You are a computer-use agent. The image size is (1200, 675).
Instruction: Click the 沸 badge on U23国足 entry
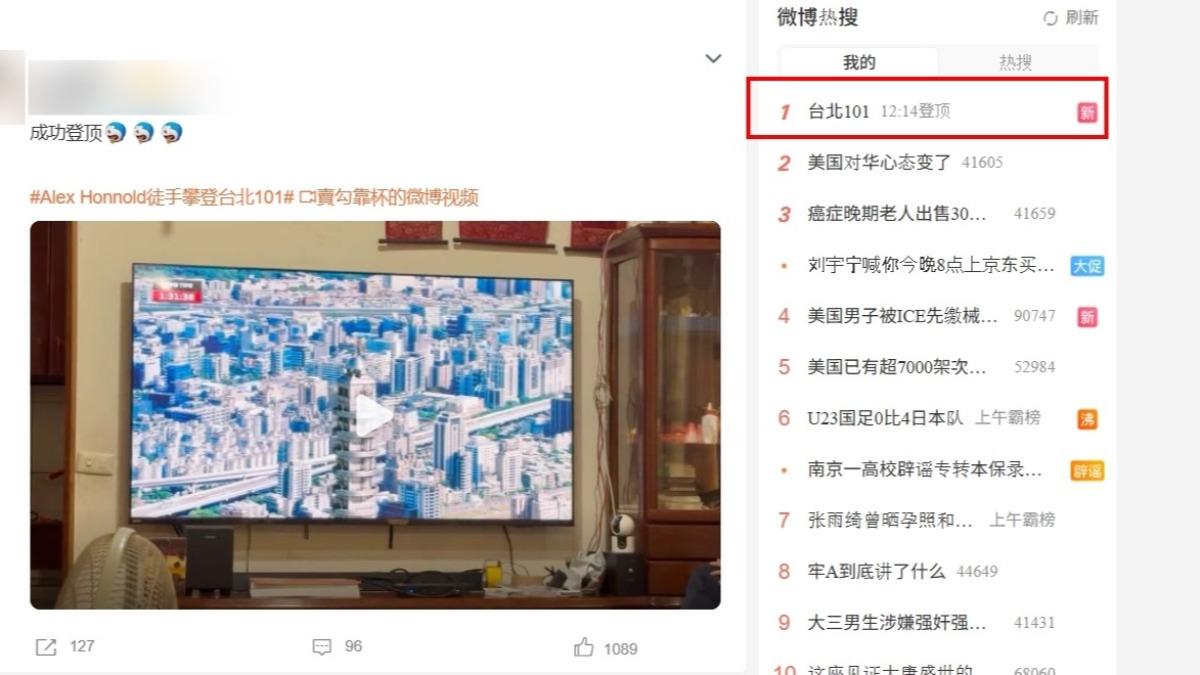point(1087,419)
